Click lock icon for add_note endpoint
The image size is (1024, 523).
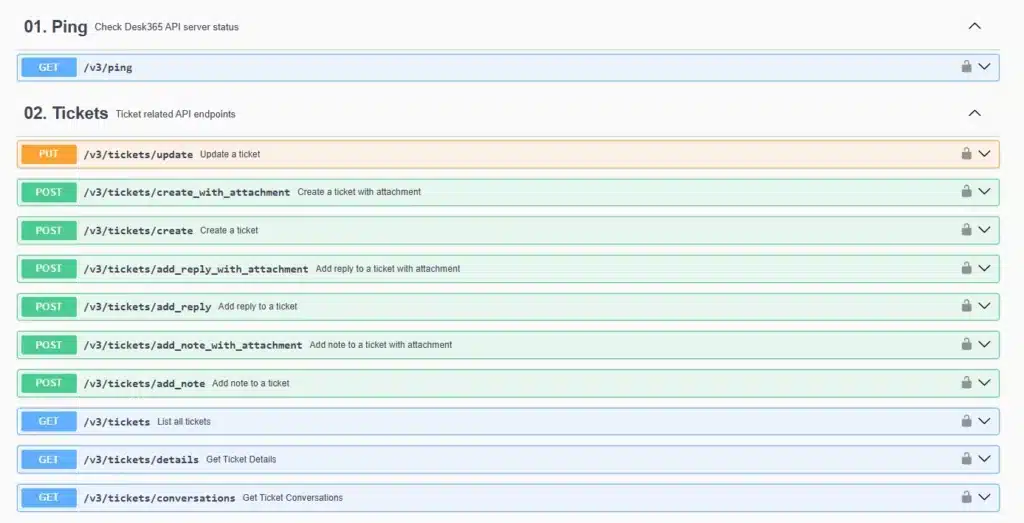(966, 383)
